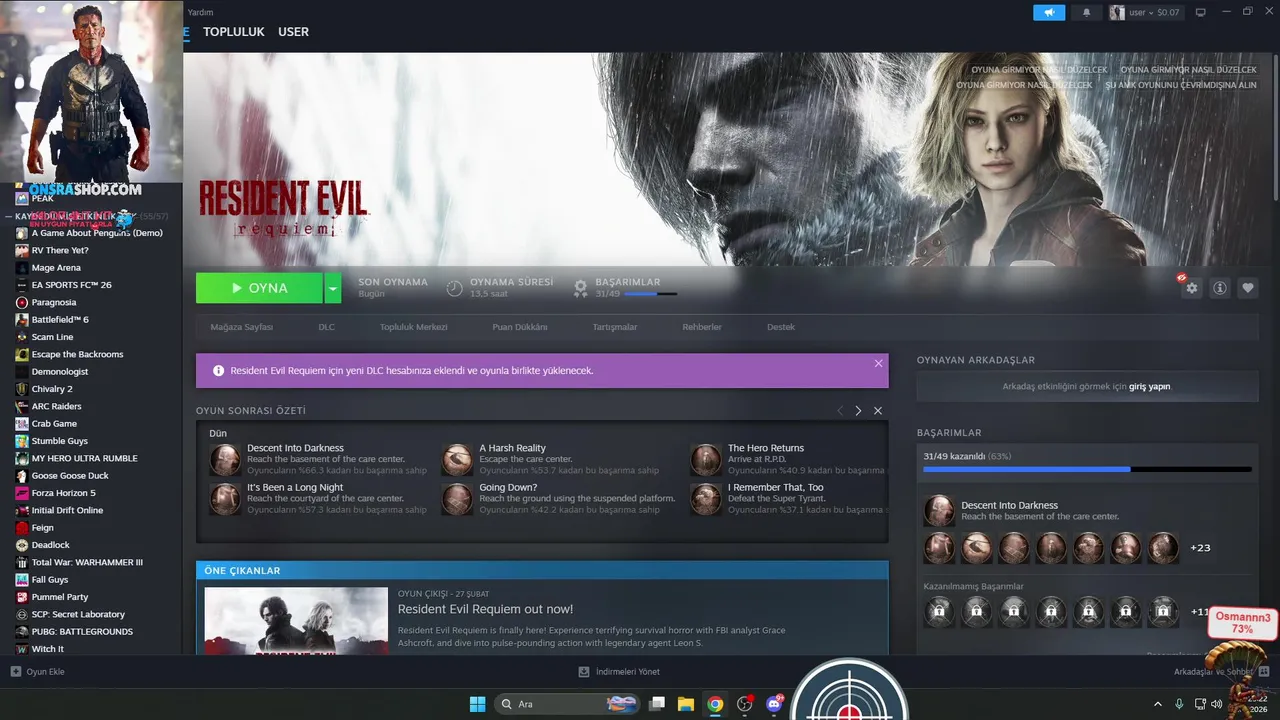The image size is (1280, 720).
Task: Select ARC Raiders in the library
Action: tap(56, 406)
